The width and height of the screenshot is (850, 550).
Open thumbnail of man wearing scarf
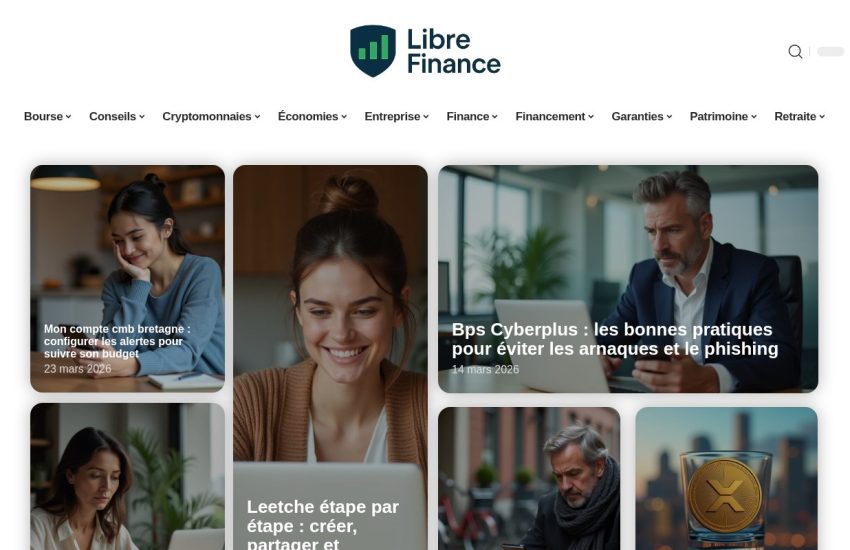coord(529,478)
